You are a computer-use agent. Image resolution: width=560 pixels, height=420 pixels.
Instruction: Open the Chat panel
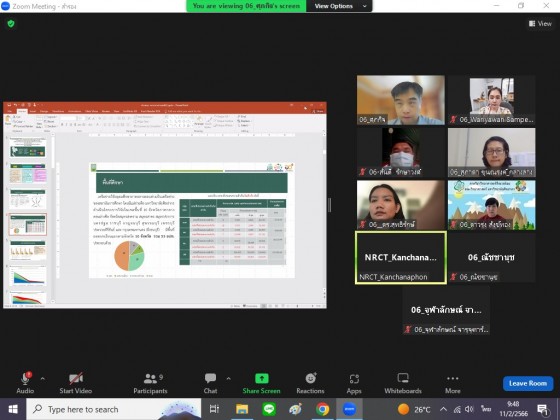(210, 383)
